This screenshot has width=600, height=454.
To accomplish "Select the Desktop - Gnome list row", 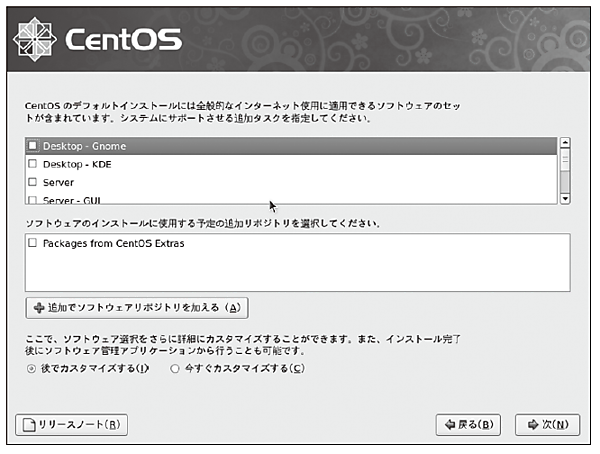I will (290, 146).
